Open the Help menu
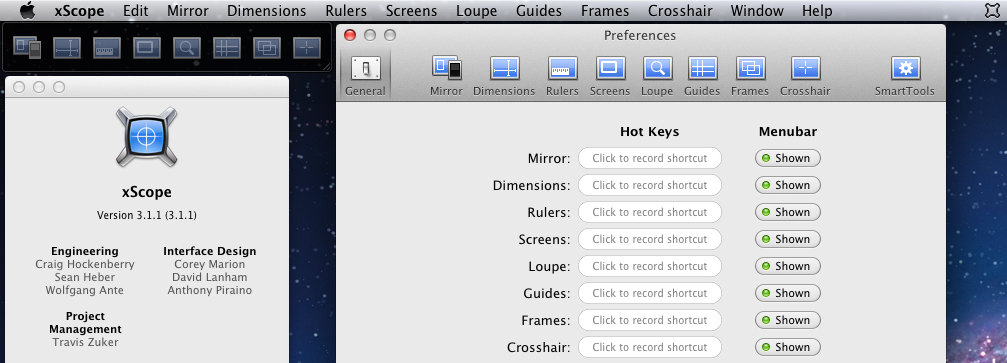Viewport: 1007px width, 363px height. click(x=817, y=11)
